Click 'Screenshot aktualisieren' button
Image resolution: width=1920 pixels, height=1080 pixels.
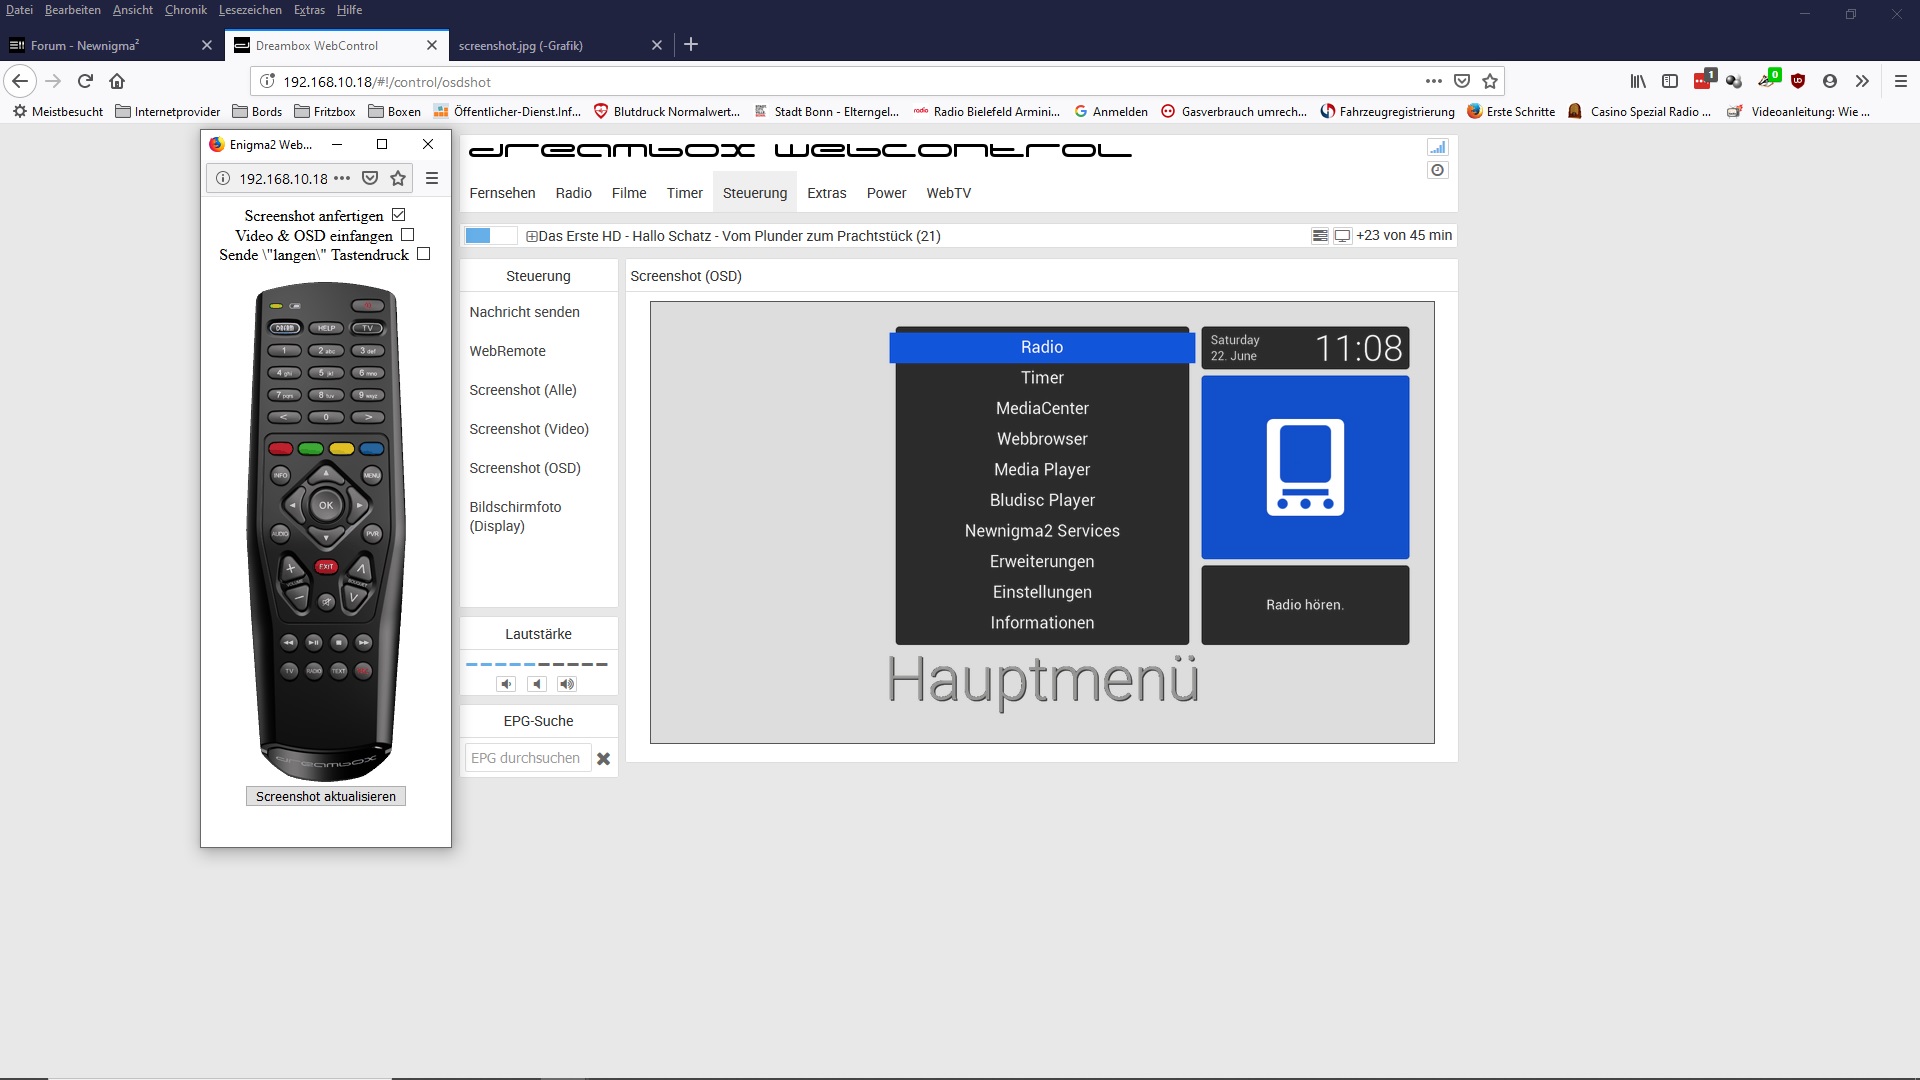coord(325,796)
